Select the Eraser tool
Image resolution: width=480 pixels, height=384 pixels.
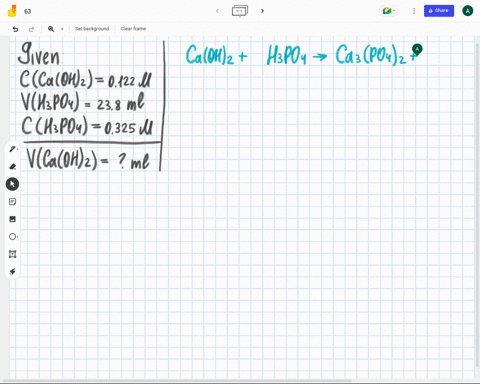13,166
